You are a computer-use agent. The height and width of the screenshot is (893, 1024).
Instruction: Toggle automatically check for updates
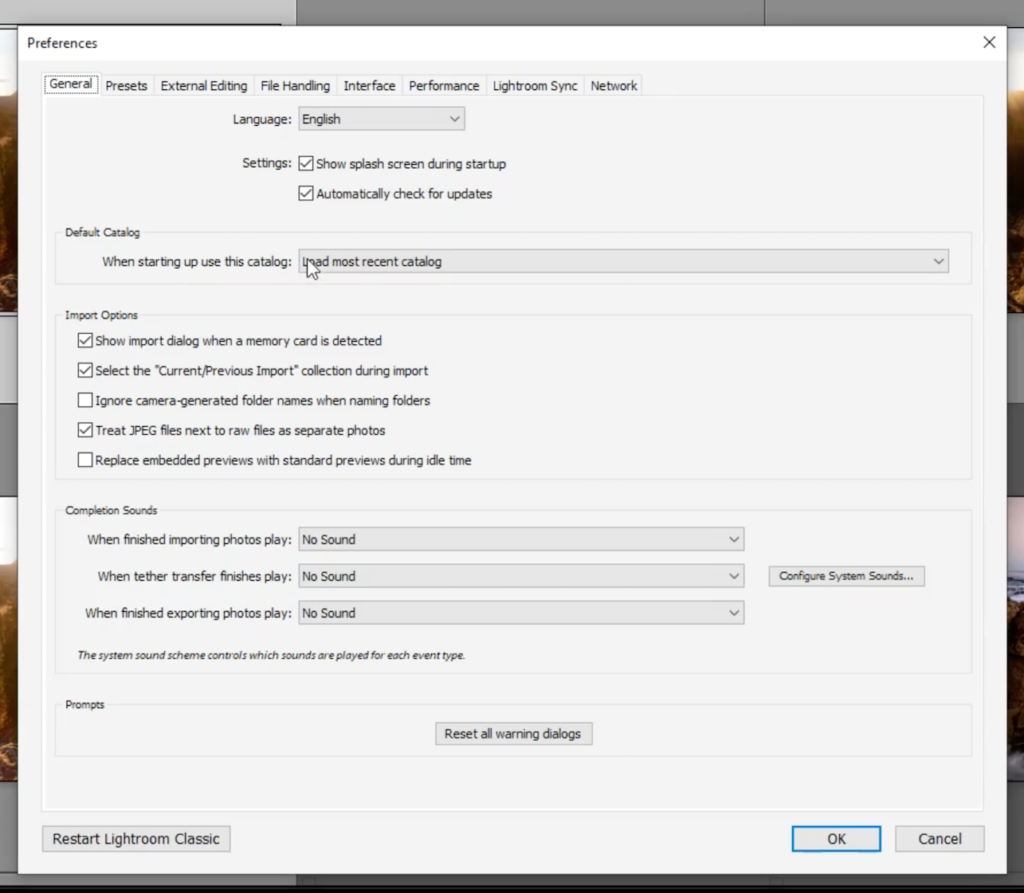coord(306,193)
